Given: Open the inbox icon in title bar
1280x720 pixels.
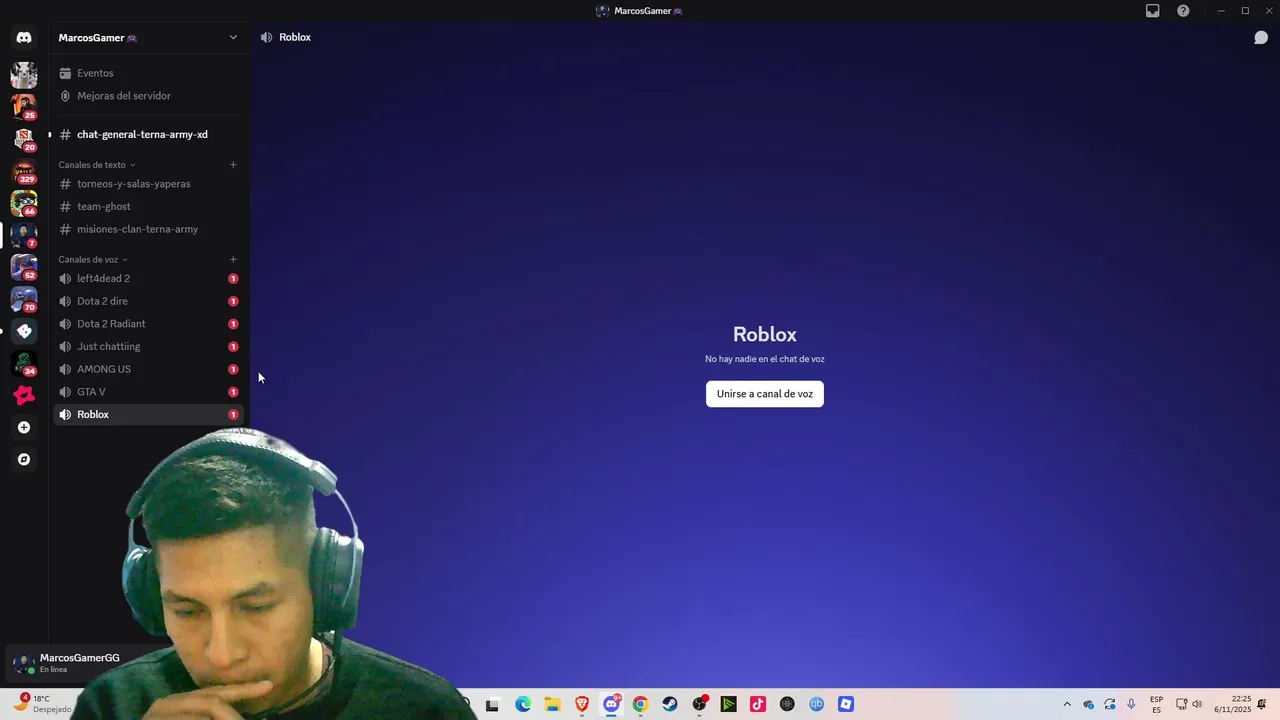Looking at the screenshot, I should [1153, 11].
